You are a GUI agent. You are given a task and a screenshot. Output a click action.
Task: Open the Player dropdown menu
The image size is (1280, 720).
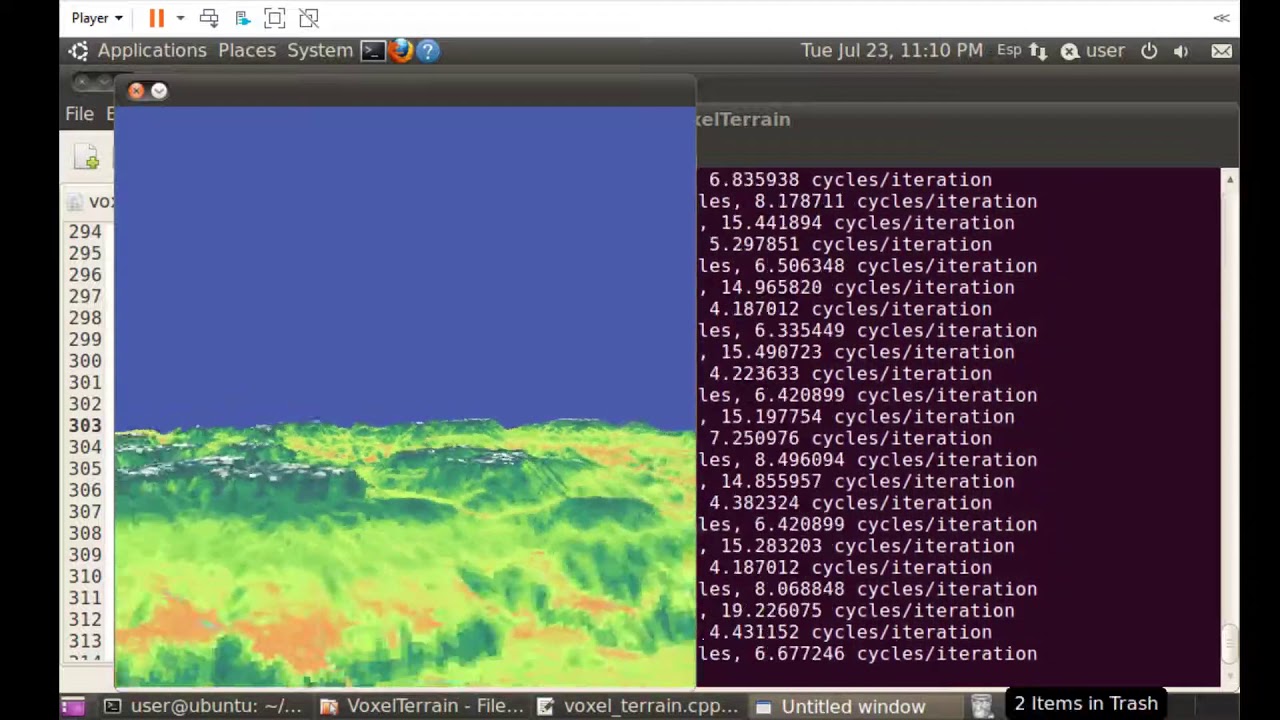[x=97, y=18]
